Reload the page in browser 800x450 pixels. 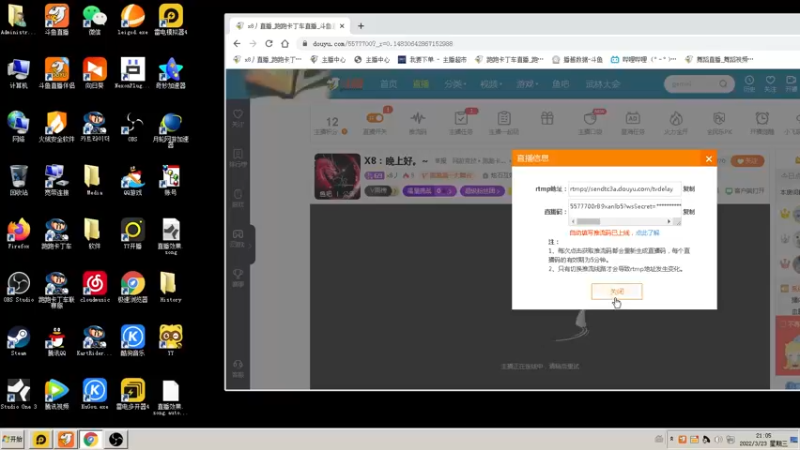(269, 44)
